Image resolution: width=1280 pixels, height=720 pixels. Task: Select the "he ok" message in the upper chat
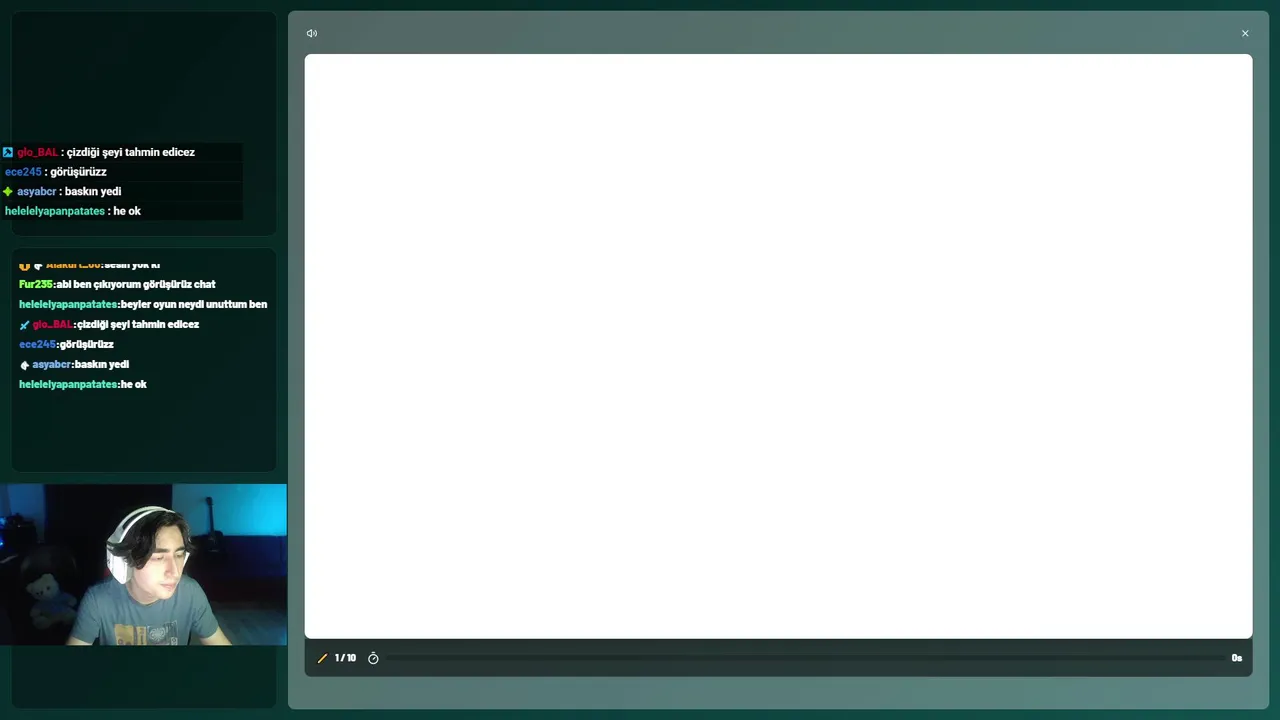tap(127, 211)
